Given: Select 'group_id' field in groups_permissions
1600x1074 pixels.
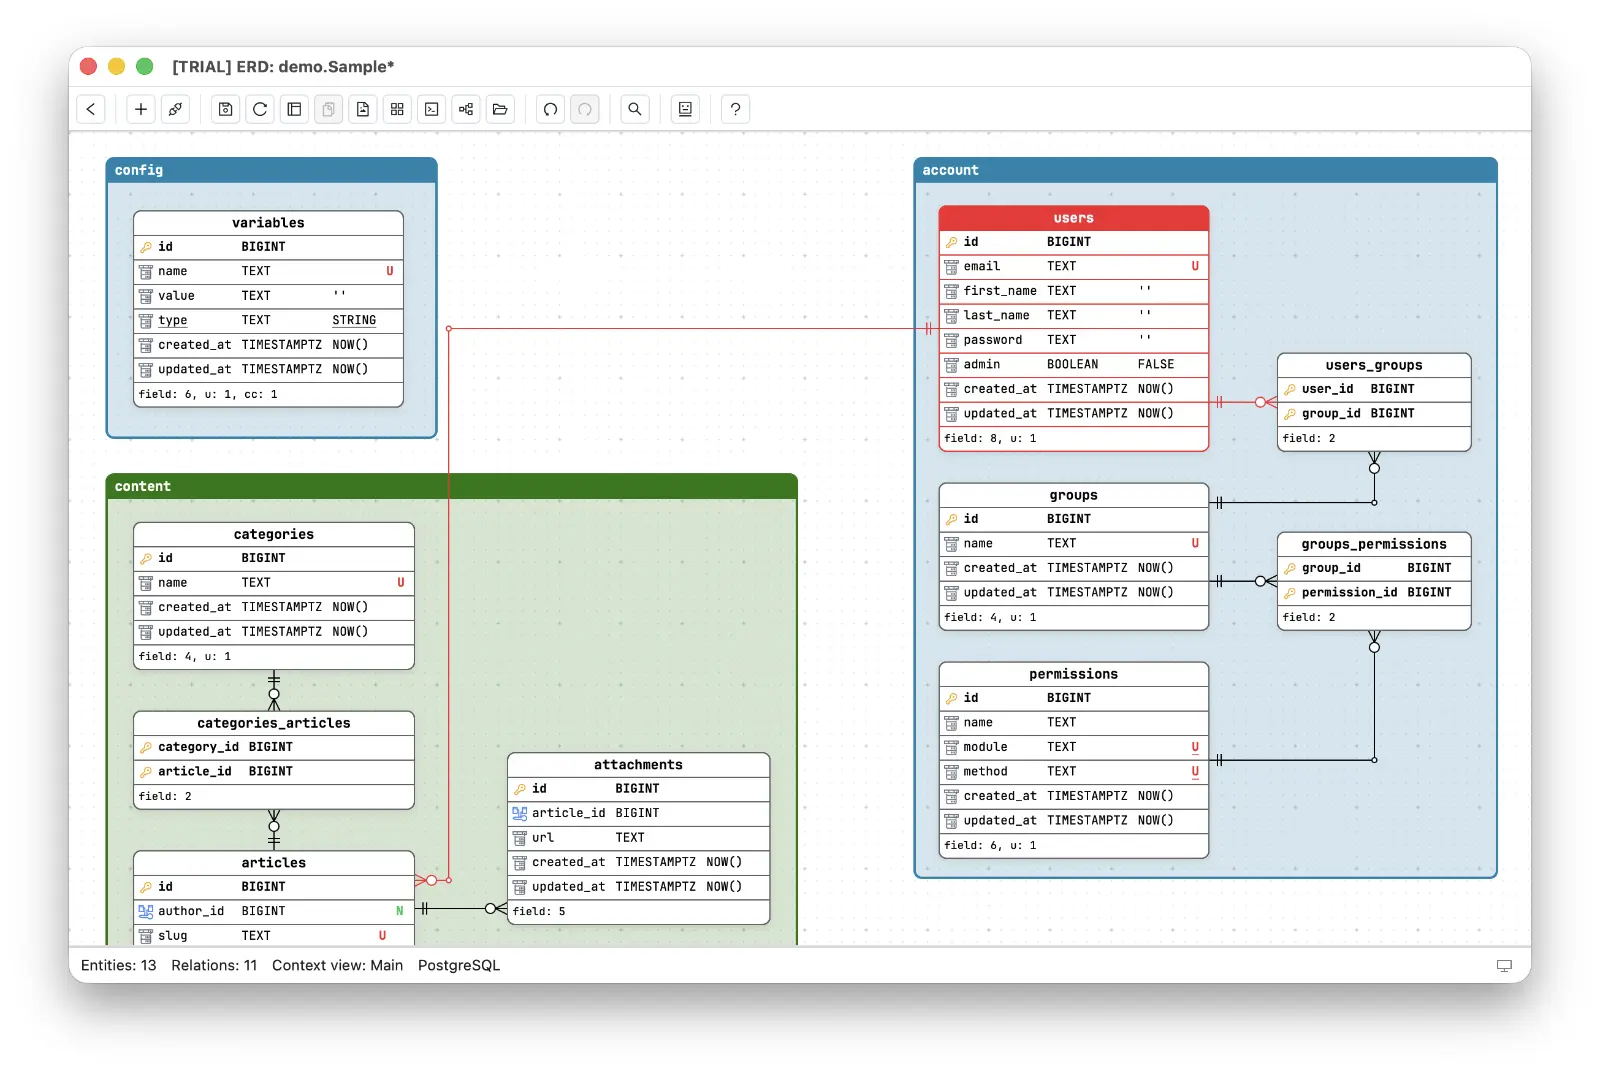Looking at the screenshot, I should [x=1374, y=568].
